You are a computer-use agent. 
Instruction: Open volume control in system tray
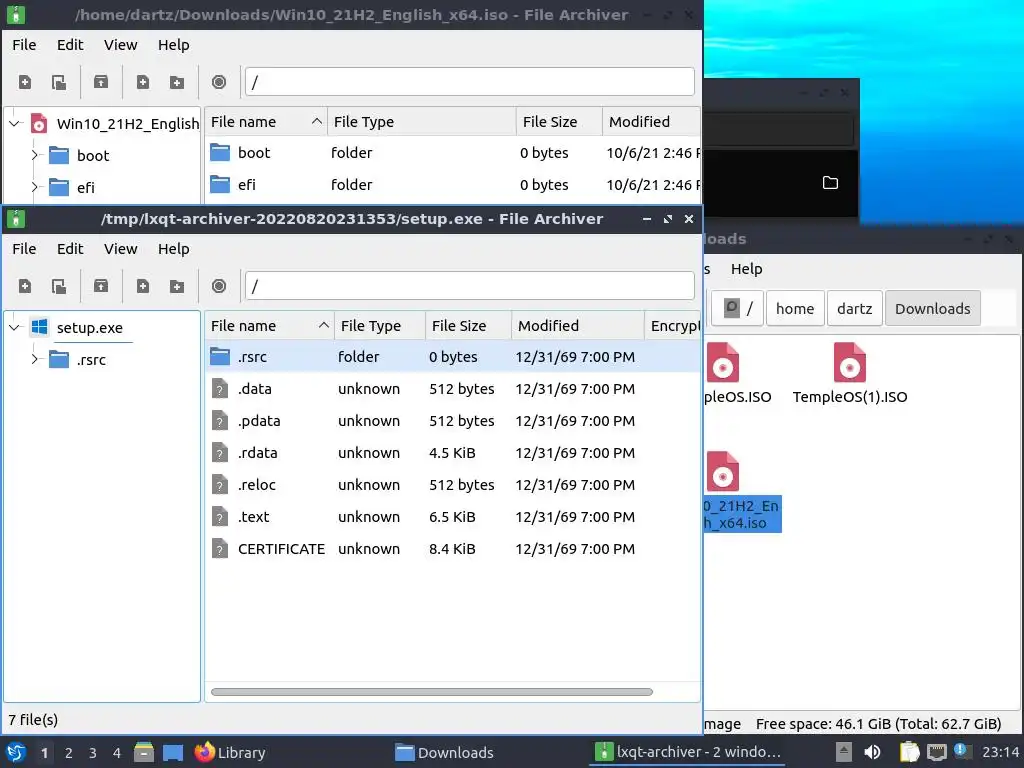(x=872, y=752)
